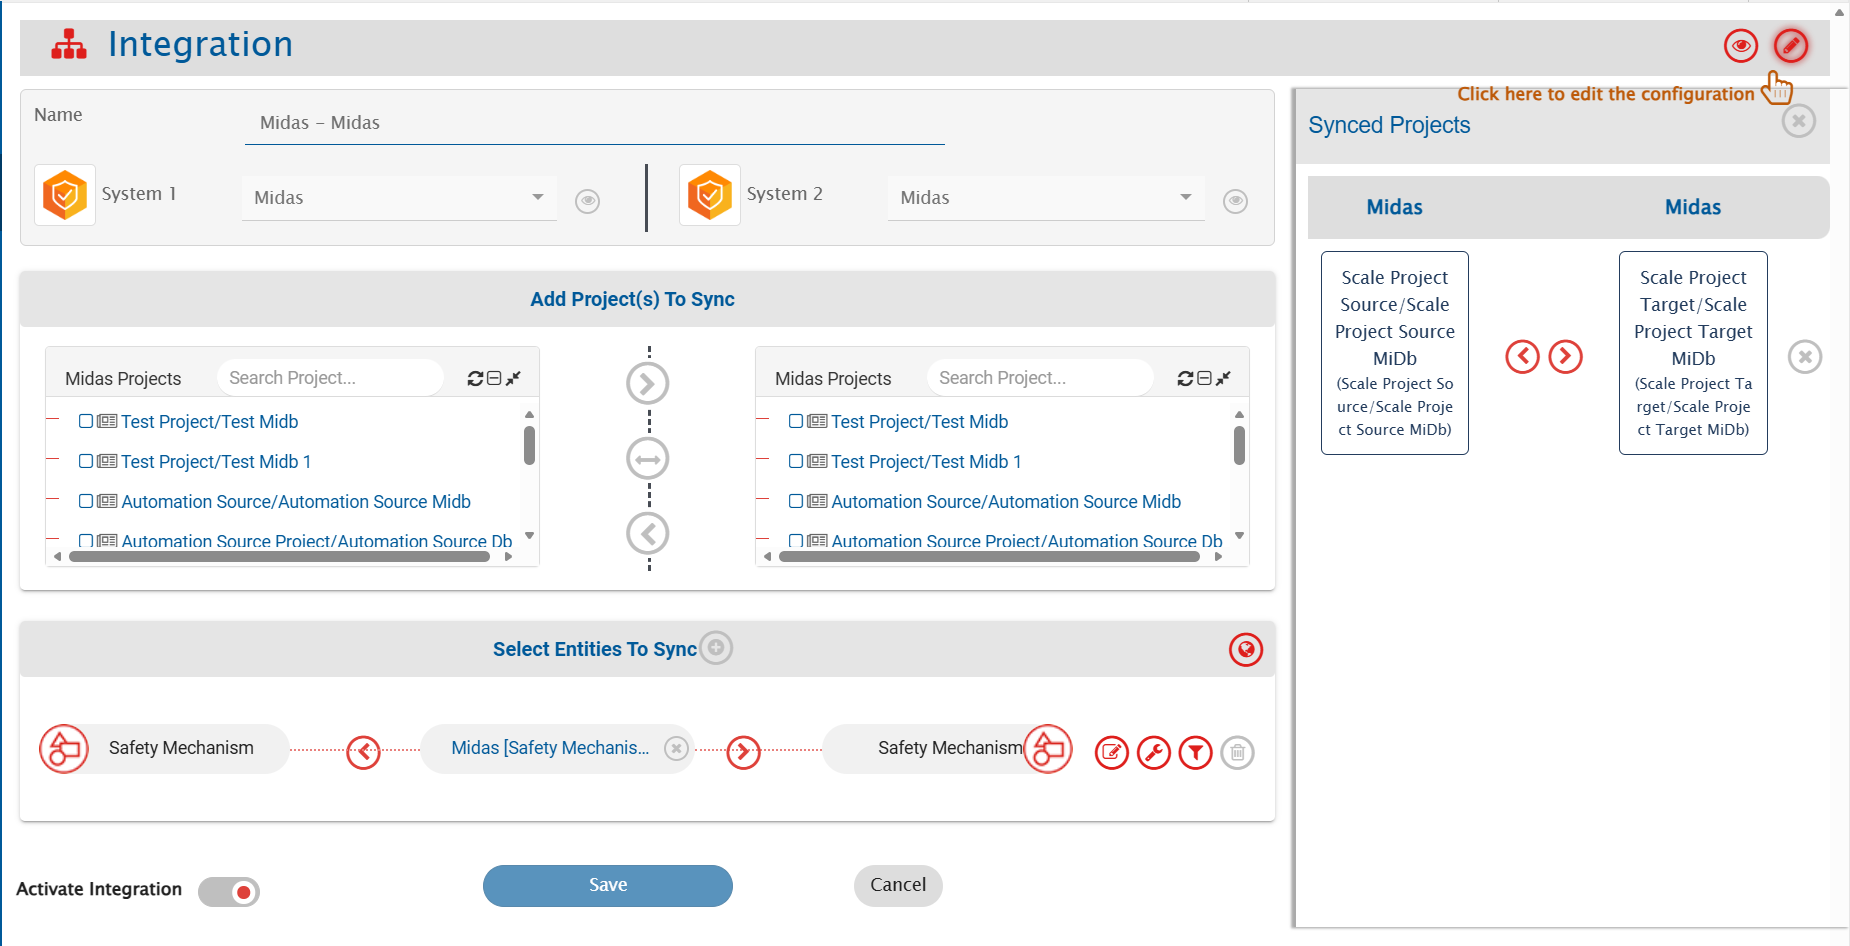Toggle the Activate Integration switch
Image resolution: width=1850 pixels, height=946 pixels.
click(229, 891)
